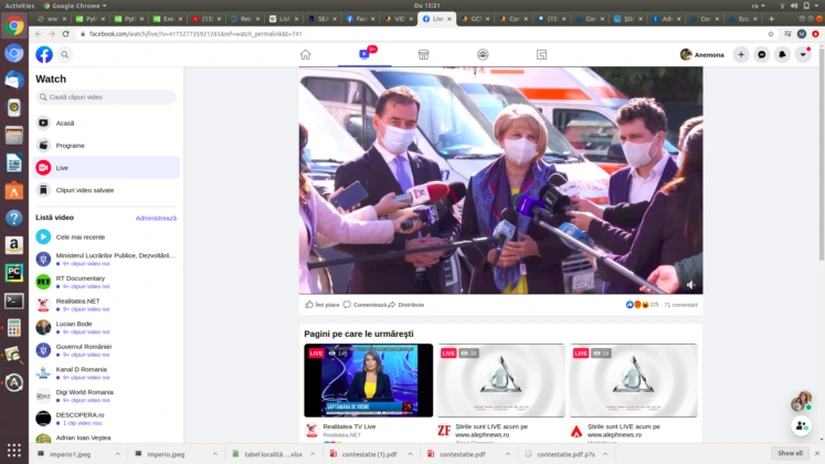The image size is (825, 464).
Task: Click the Administrează link
Action: 156,218
